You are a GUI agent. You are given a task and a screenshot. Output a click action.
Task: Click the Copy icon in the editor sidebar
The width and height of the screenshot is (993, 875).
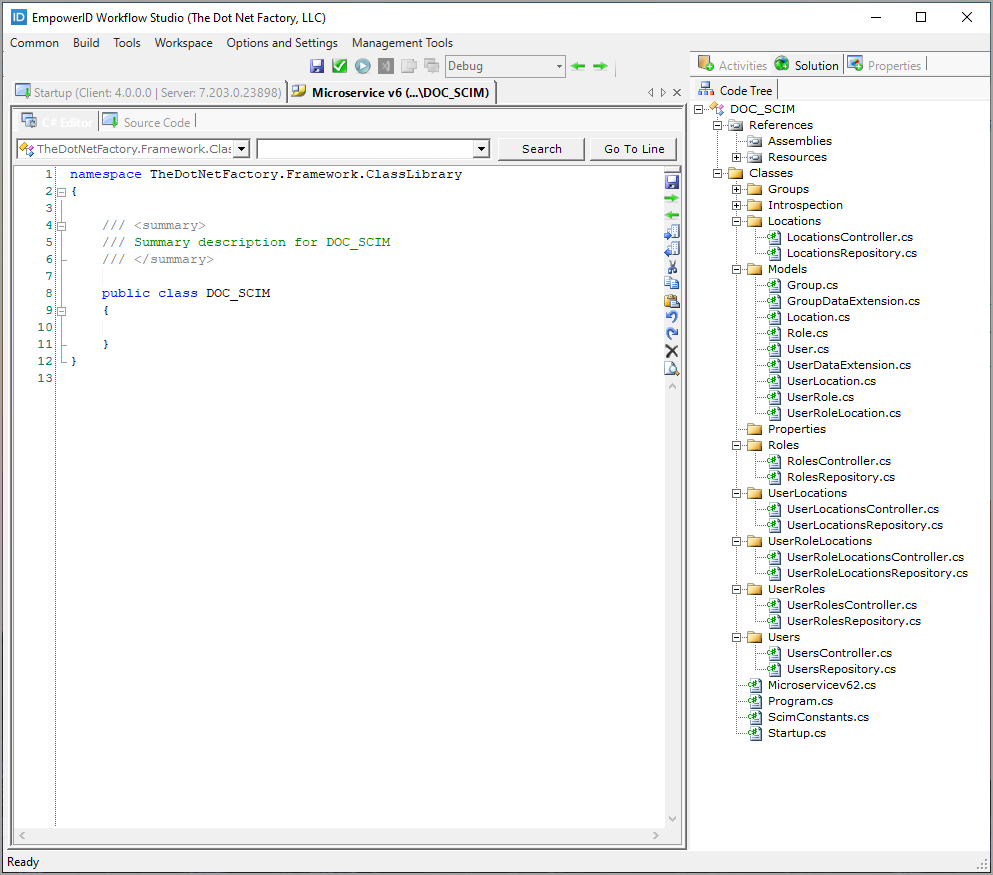[x=671, y=284]
